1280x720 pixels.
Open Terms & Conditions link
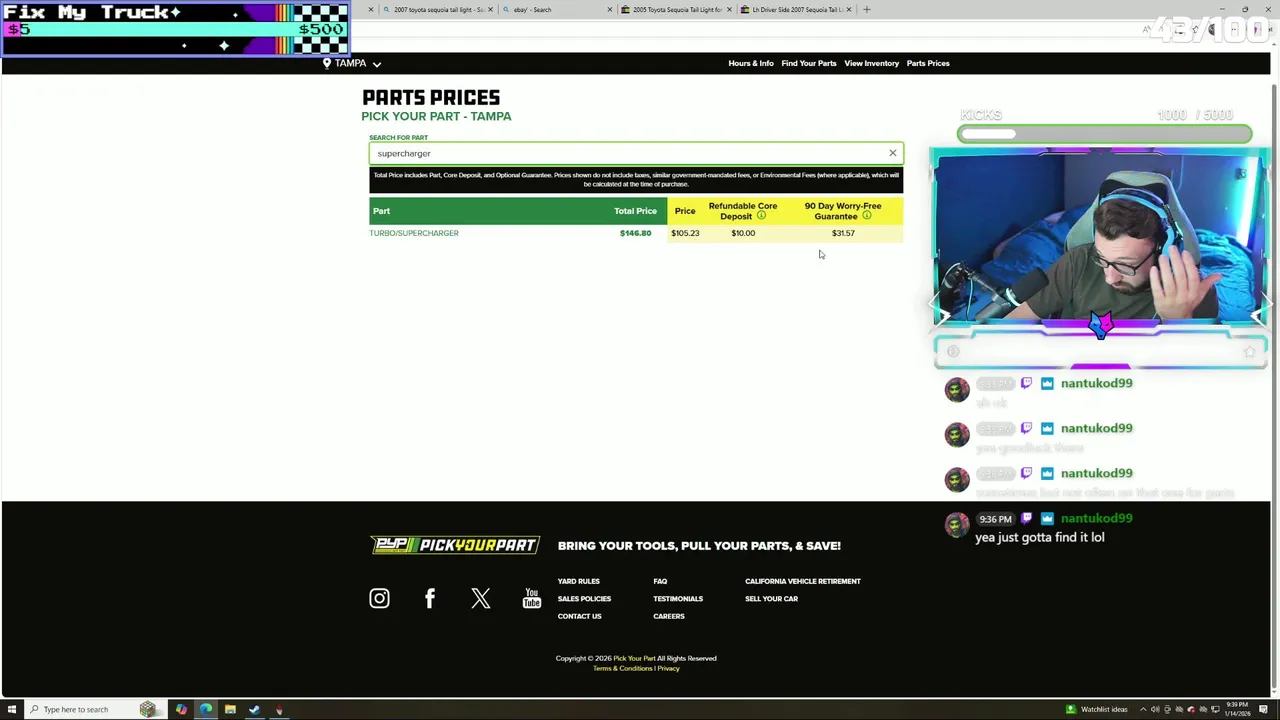(x=623, y=668)
